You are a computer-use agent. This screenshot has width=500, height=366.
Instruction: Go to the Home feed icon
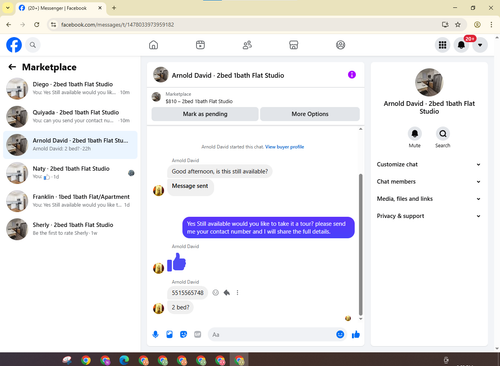[x=153, y=45]
